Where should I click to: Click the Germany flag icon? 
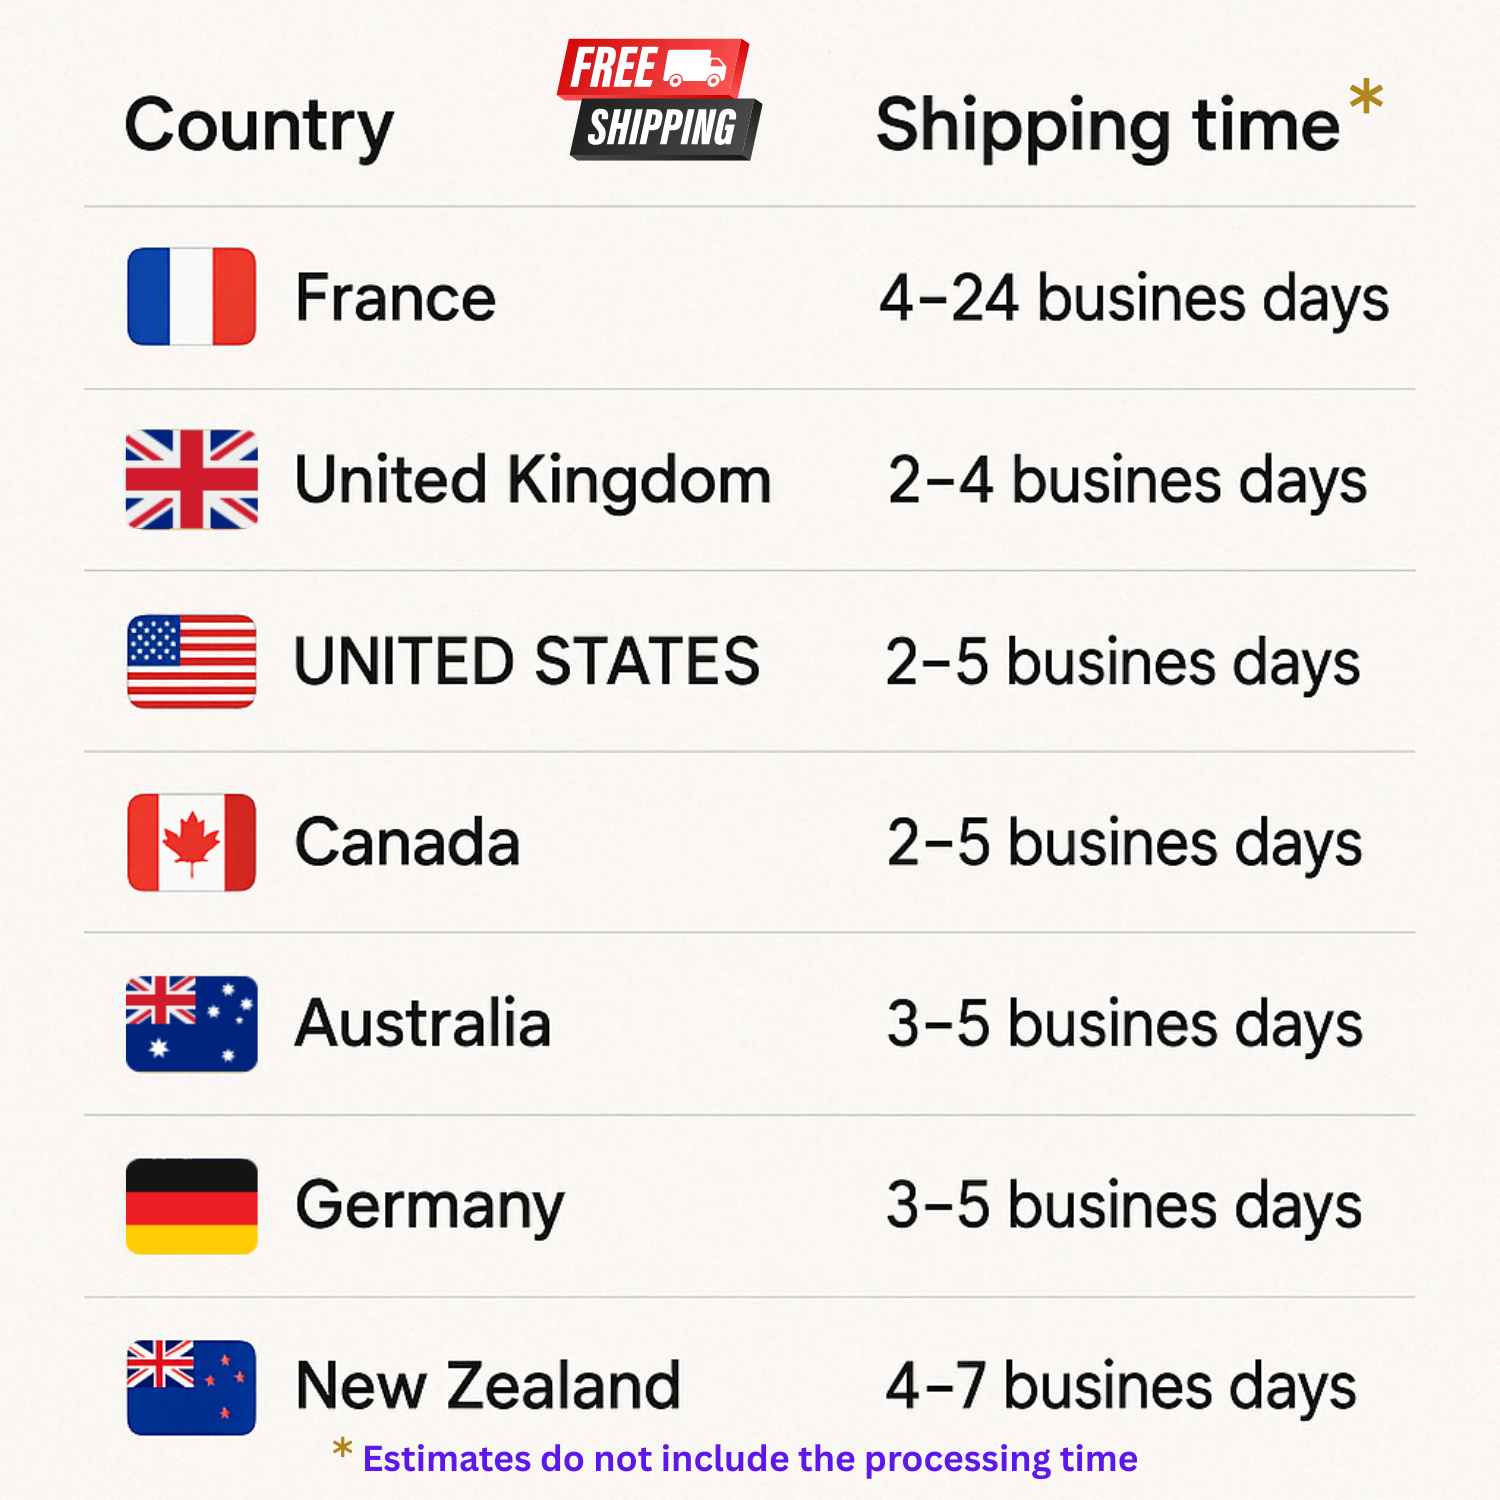coord(192,1206)
